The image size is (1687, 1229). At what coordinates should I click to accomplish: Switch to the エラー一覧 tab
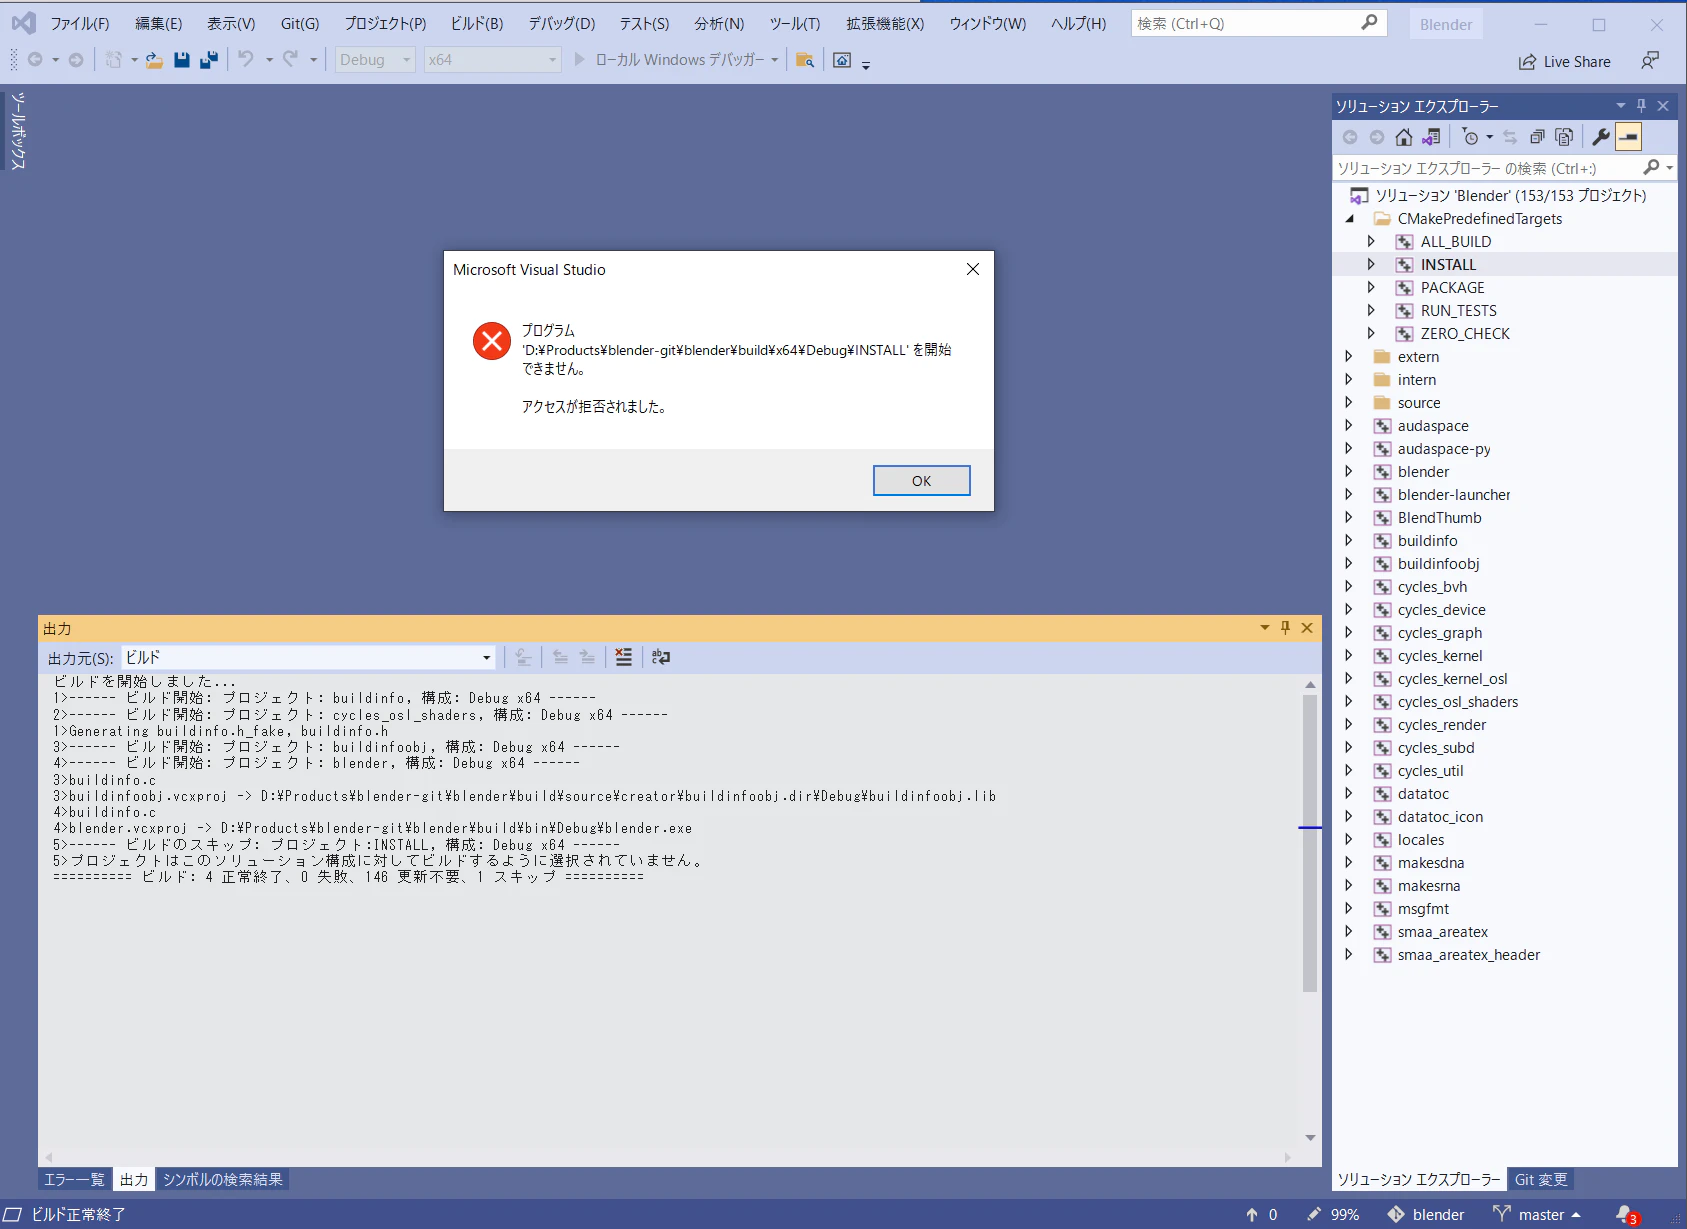(x=74, y=1180)
